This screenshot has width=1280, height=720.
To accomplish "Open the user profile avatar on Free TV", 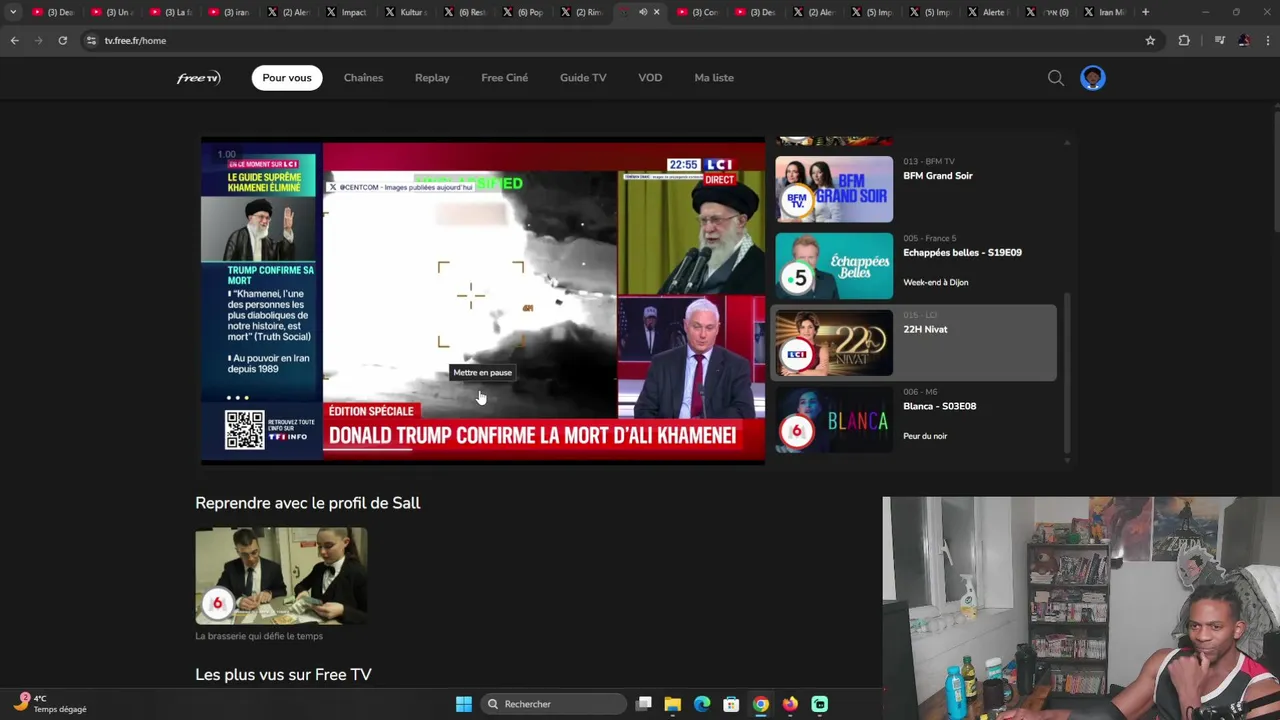I will click(x=1093, y=78).
